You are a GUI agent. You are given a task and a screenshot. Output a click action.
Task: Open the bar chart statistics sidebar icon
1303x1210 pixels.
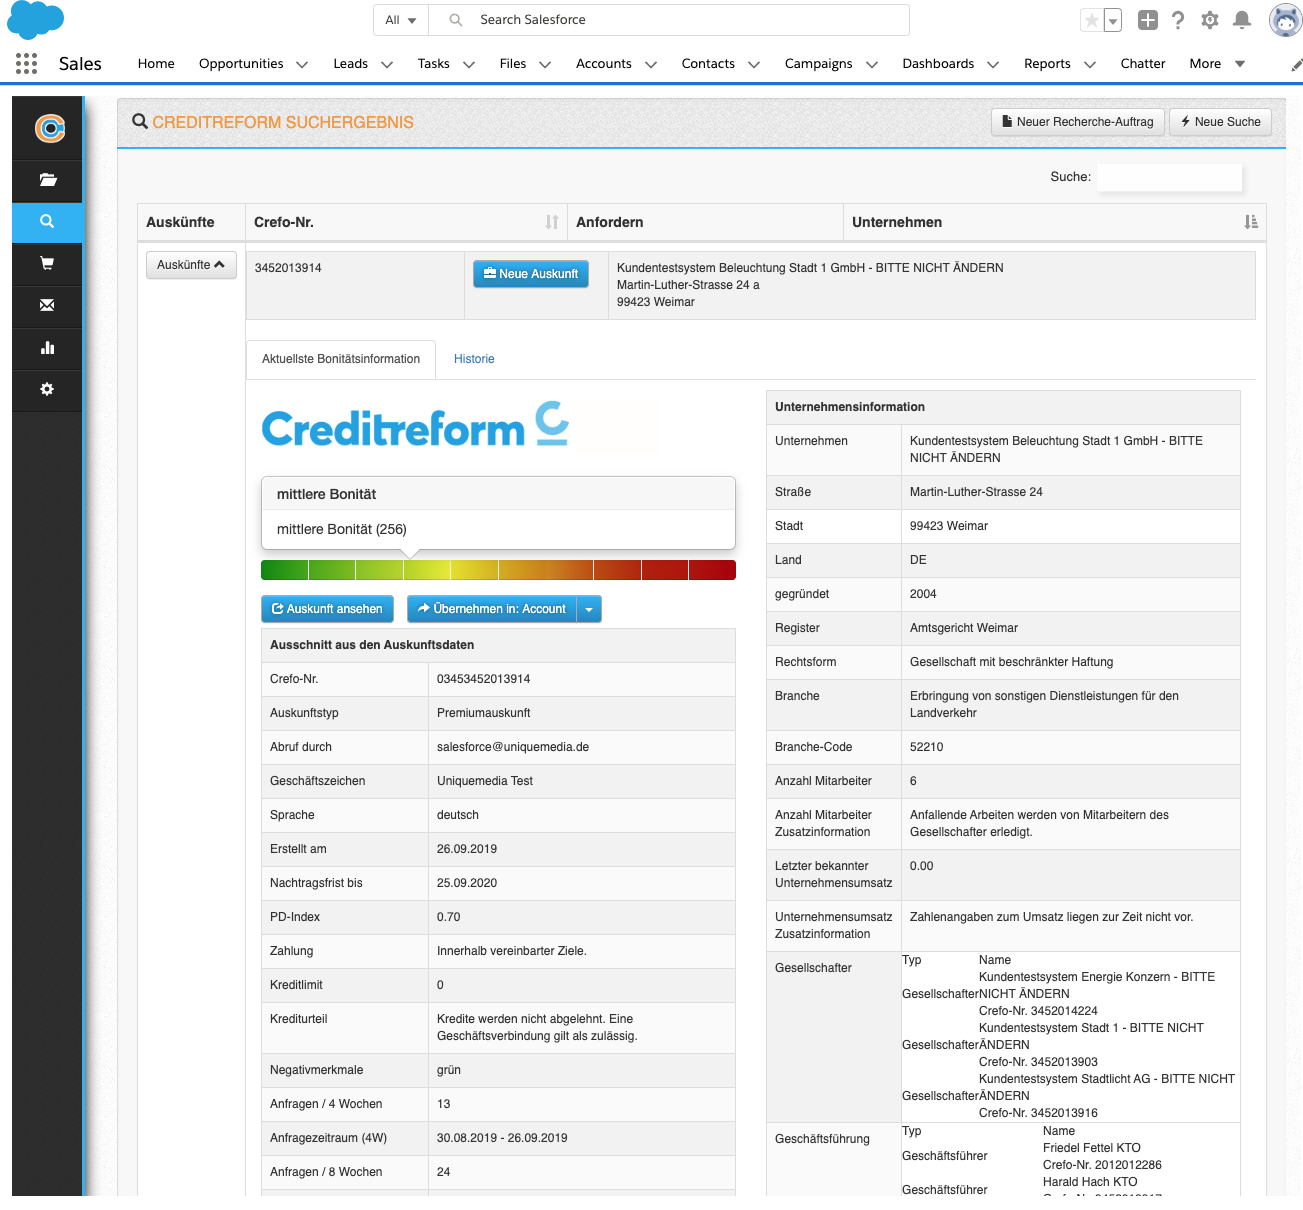(x=47, y=348)
